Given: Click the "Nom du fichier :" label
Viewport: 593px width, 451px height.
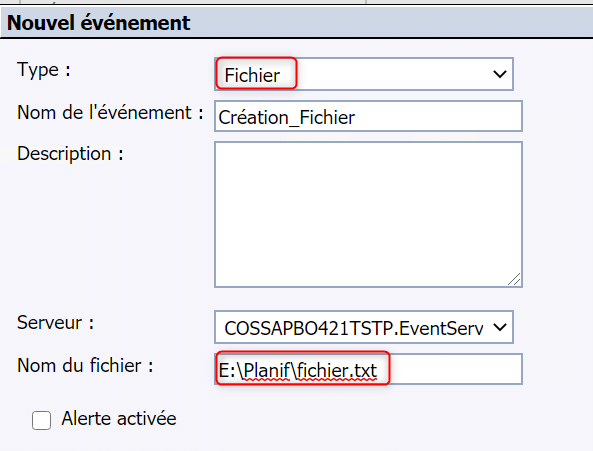Looking at the screenshot, I should tap(85, 366).
